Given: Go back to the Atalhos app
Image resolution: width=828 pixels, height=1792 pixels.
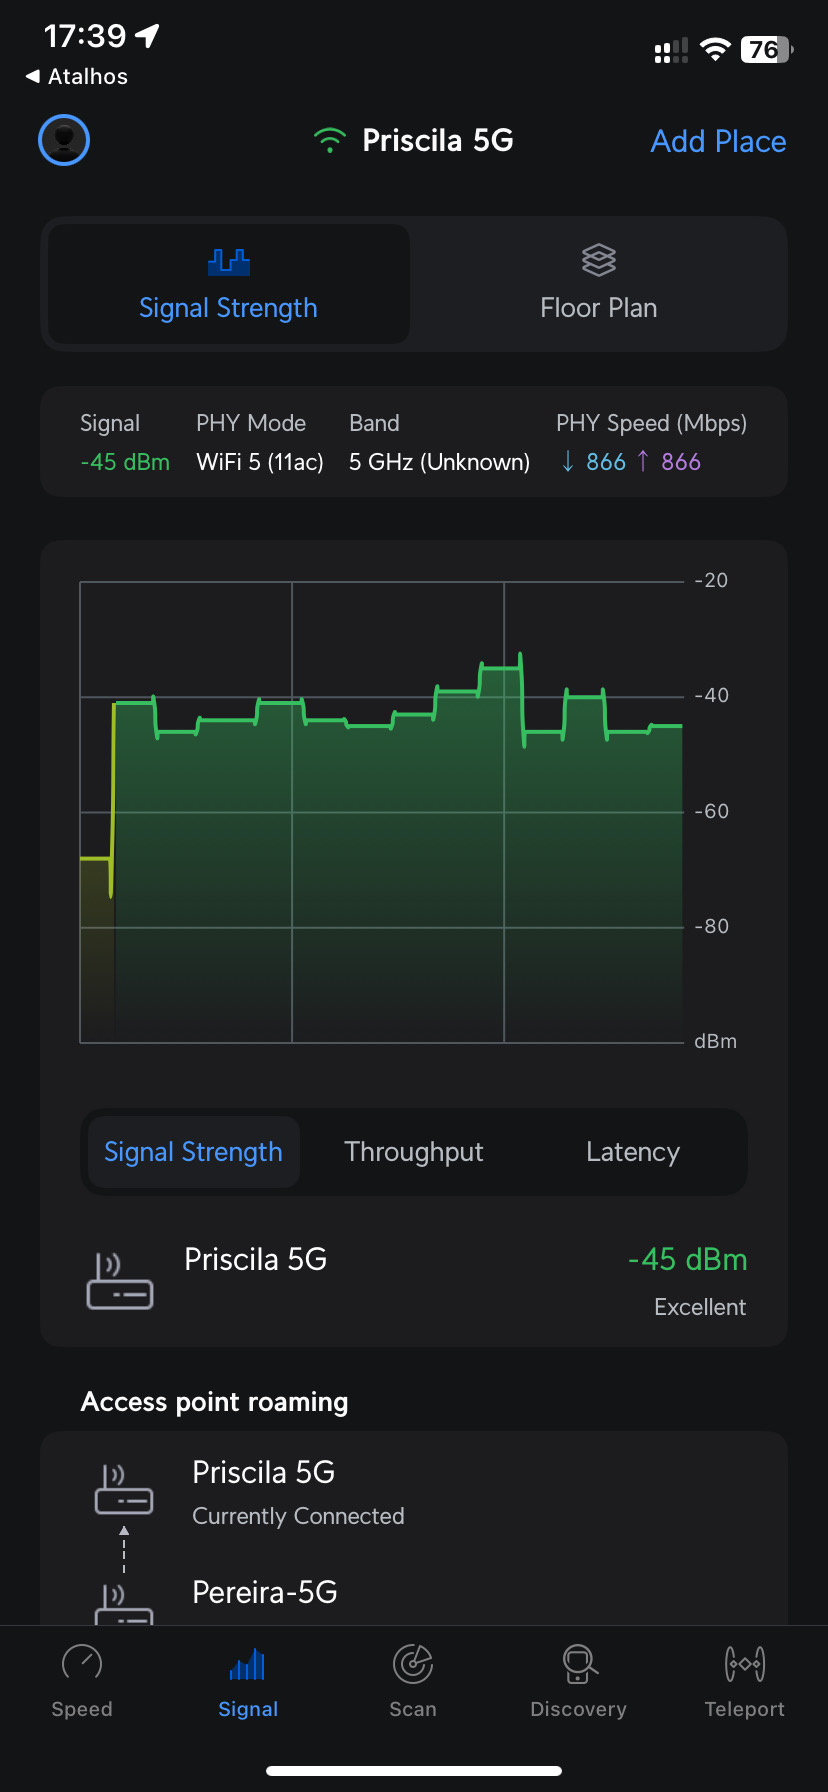Looking at the screenshot, I should pyautogui.click(x=77, y=77).
